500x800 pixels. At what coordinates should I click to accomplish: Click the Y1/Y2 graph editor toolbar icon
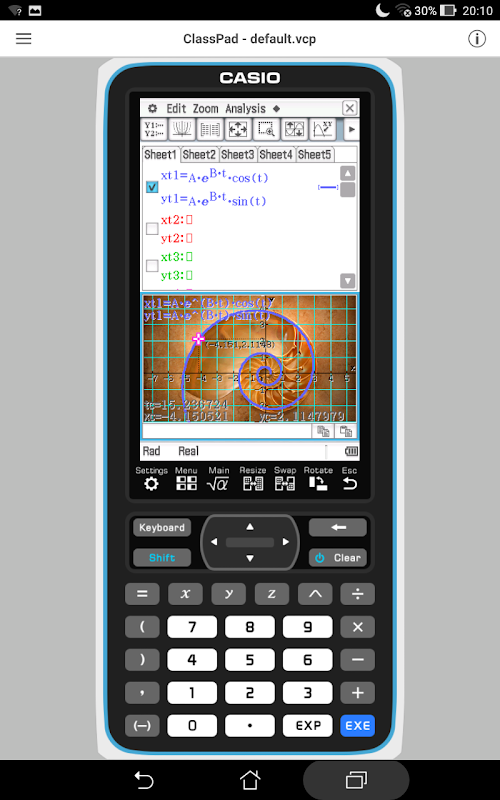click(x=154, y=130)
